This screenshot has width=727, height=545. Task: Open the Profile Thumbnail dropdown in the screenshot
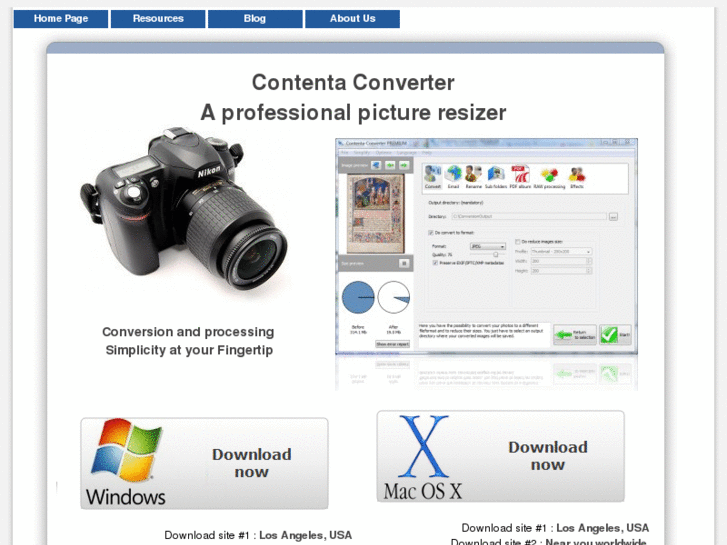561,251
